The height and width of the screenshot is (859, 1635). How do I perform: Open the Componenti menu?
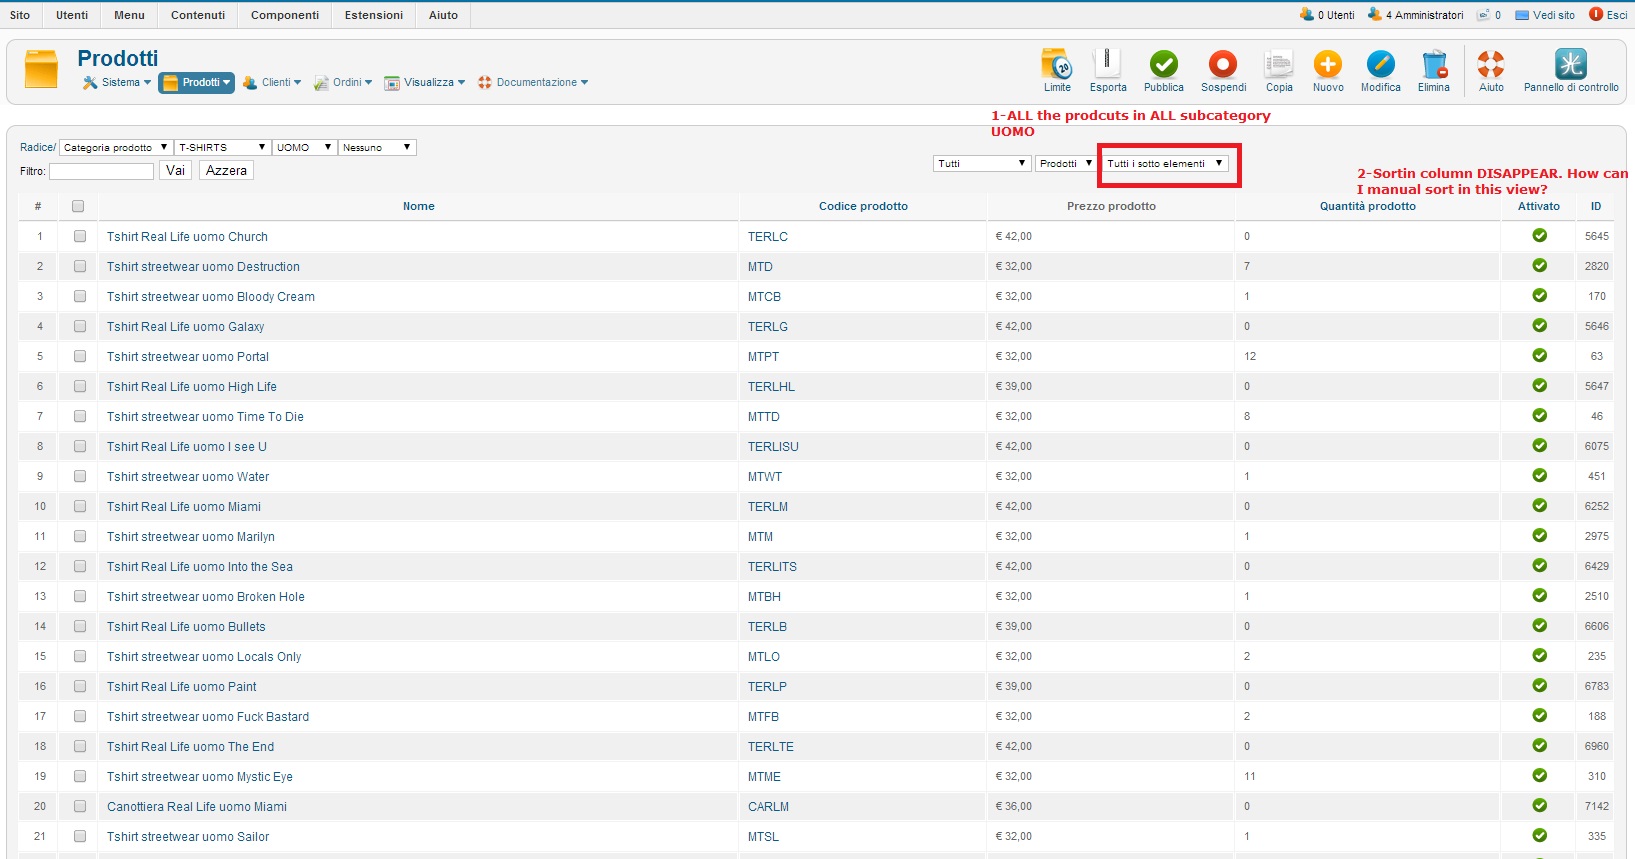point(285,15)
